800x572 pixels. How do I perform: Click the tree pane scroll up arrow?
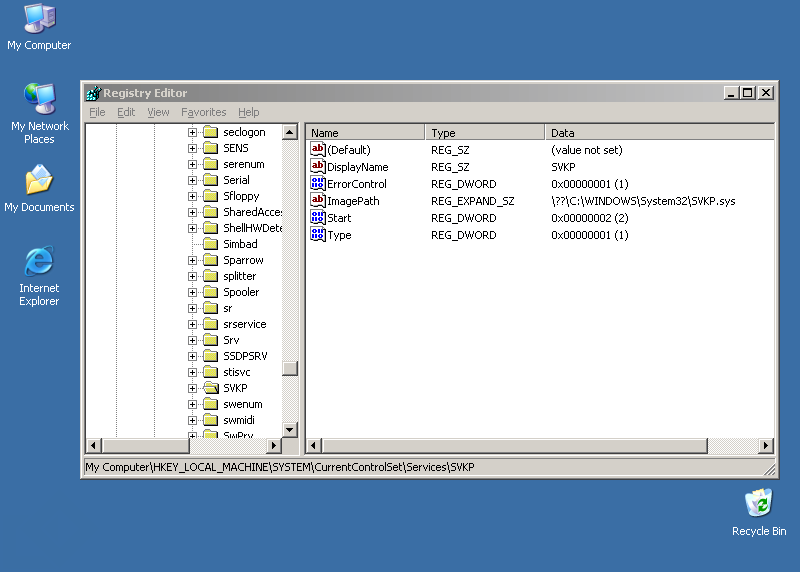click(290, 132)
